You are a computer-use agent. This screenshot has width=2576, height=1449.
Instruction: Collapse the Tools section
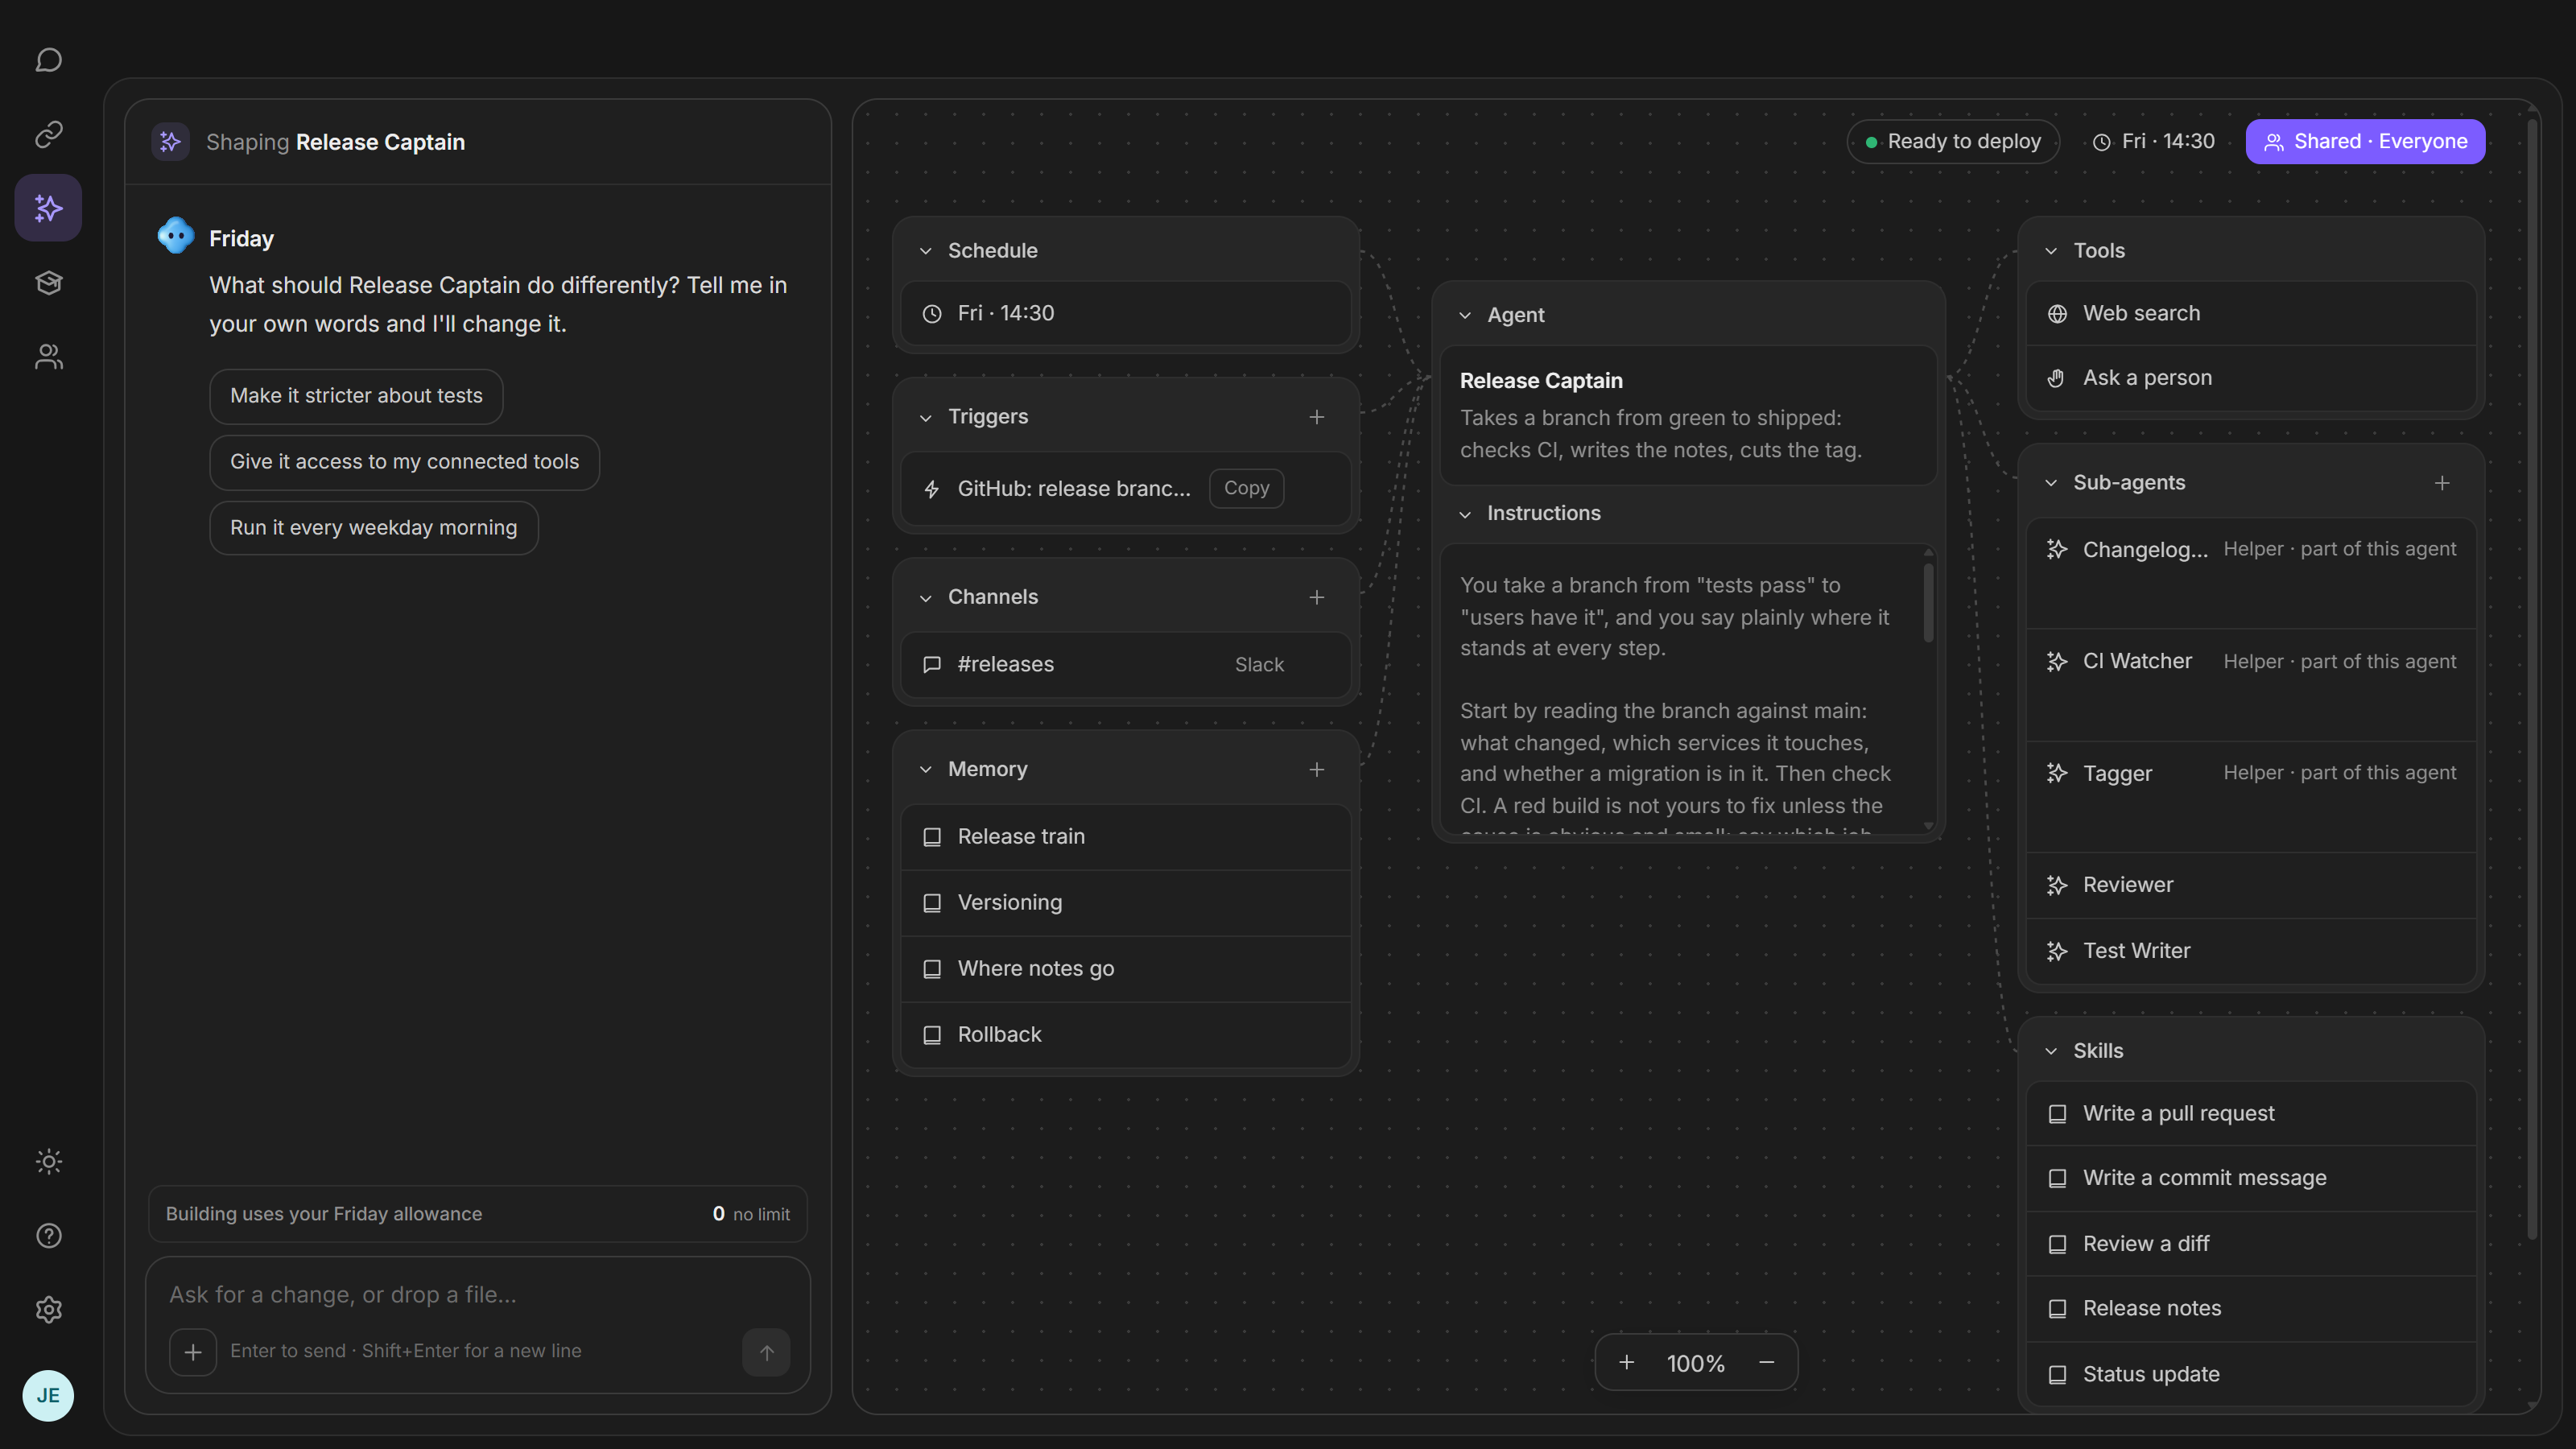coord(2050,251)
